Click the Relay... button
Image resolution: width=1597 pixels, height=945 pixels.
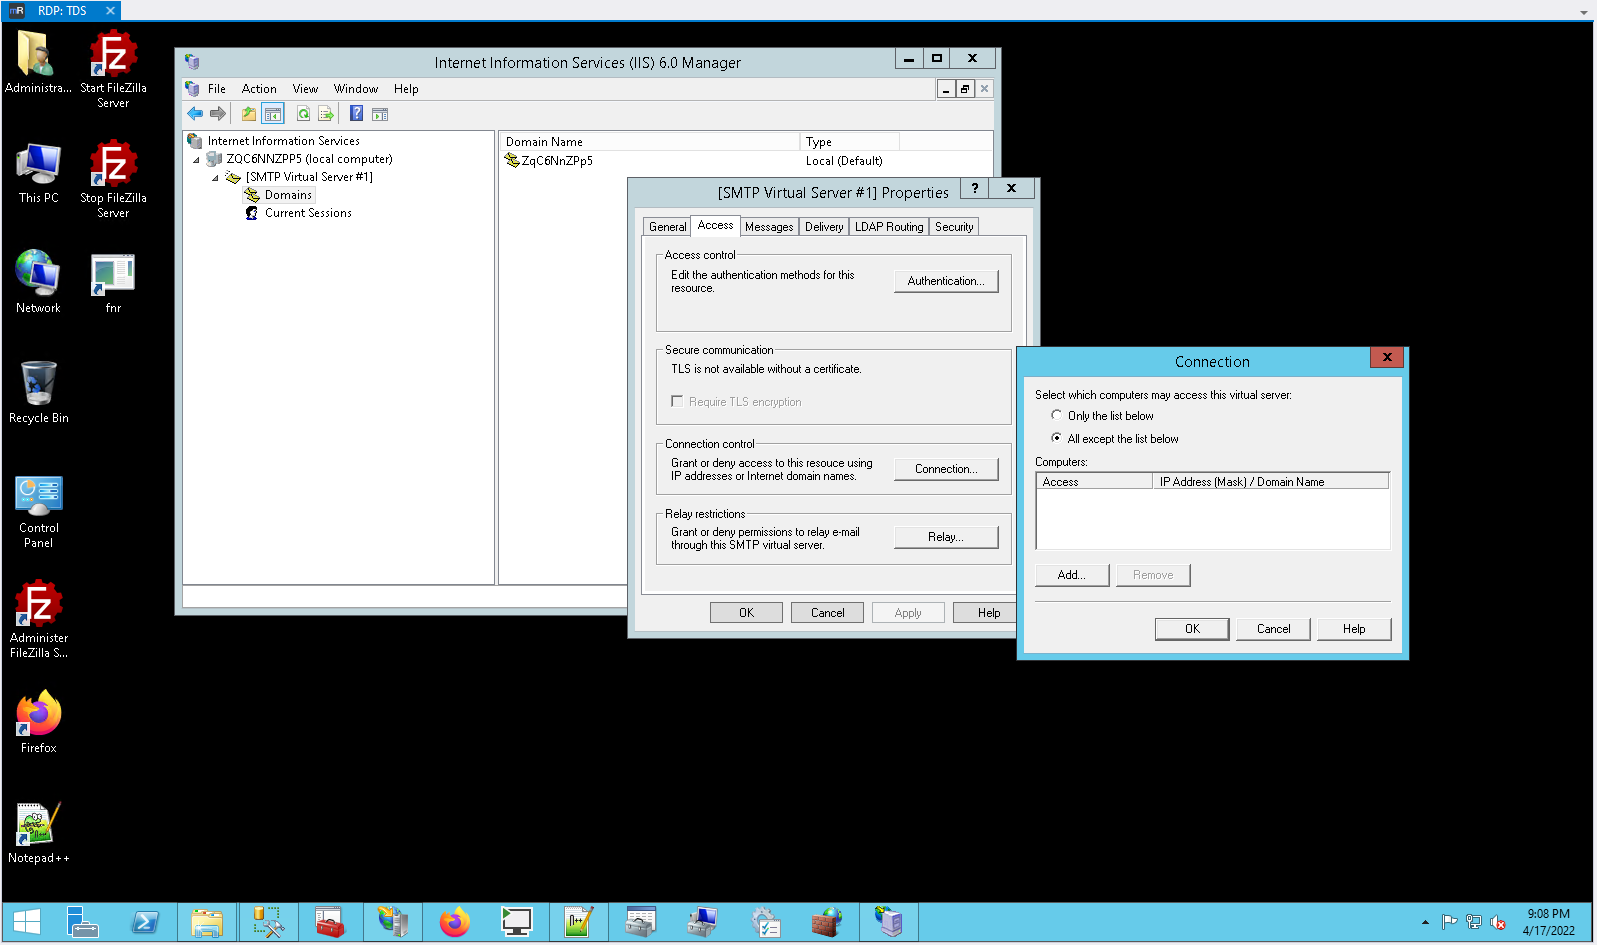(x=946, y=537)
